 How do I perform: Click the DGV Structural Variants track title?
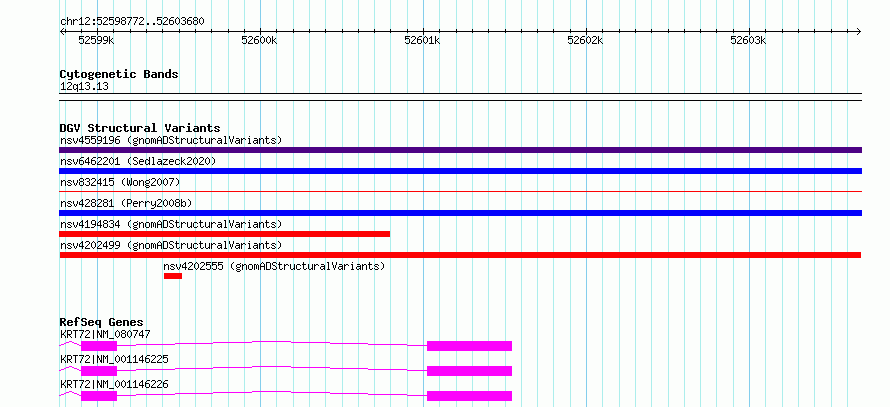pos(140,128)
